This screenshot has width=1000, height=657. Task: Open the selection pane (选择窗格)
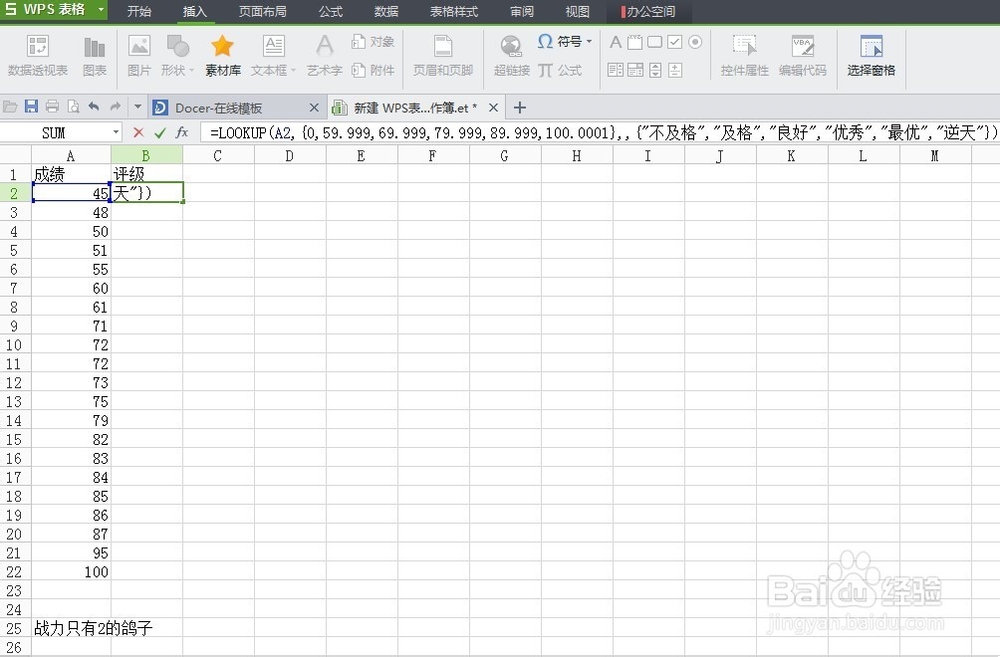coord(871,55)
